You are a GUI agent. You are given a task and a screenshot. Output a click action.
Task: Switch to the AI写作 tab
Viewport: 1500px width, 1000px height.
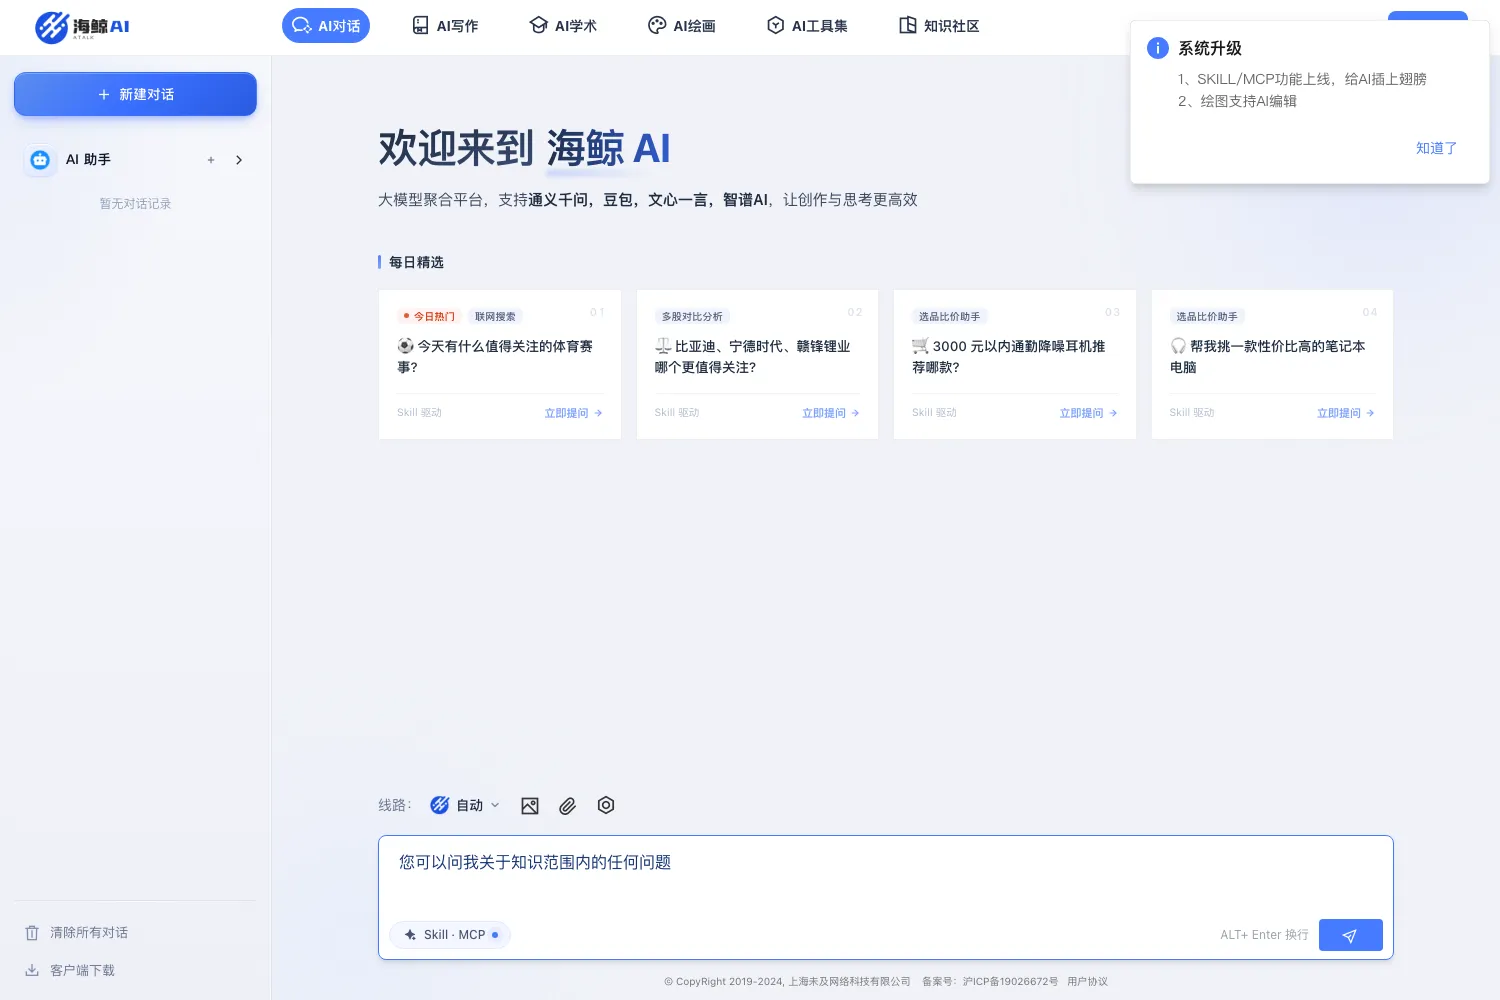point(446,26)
